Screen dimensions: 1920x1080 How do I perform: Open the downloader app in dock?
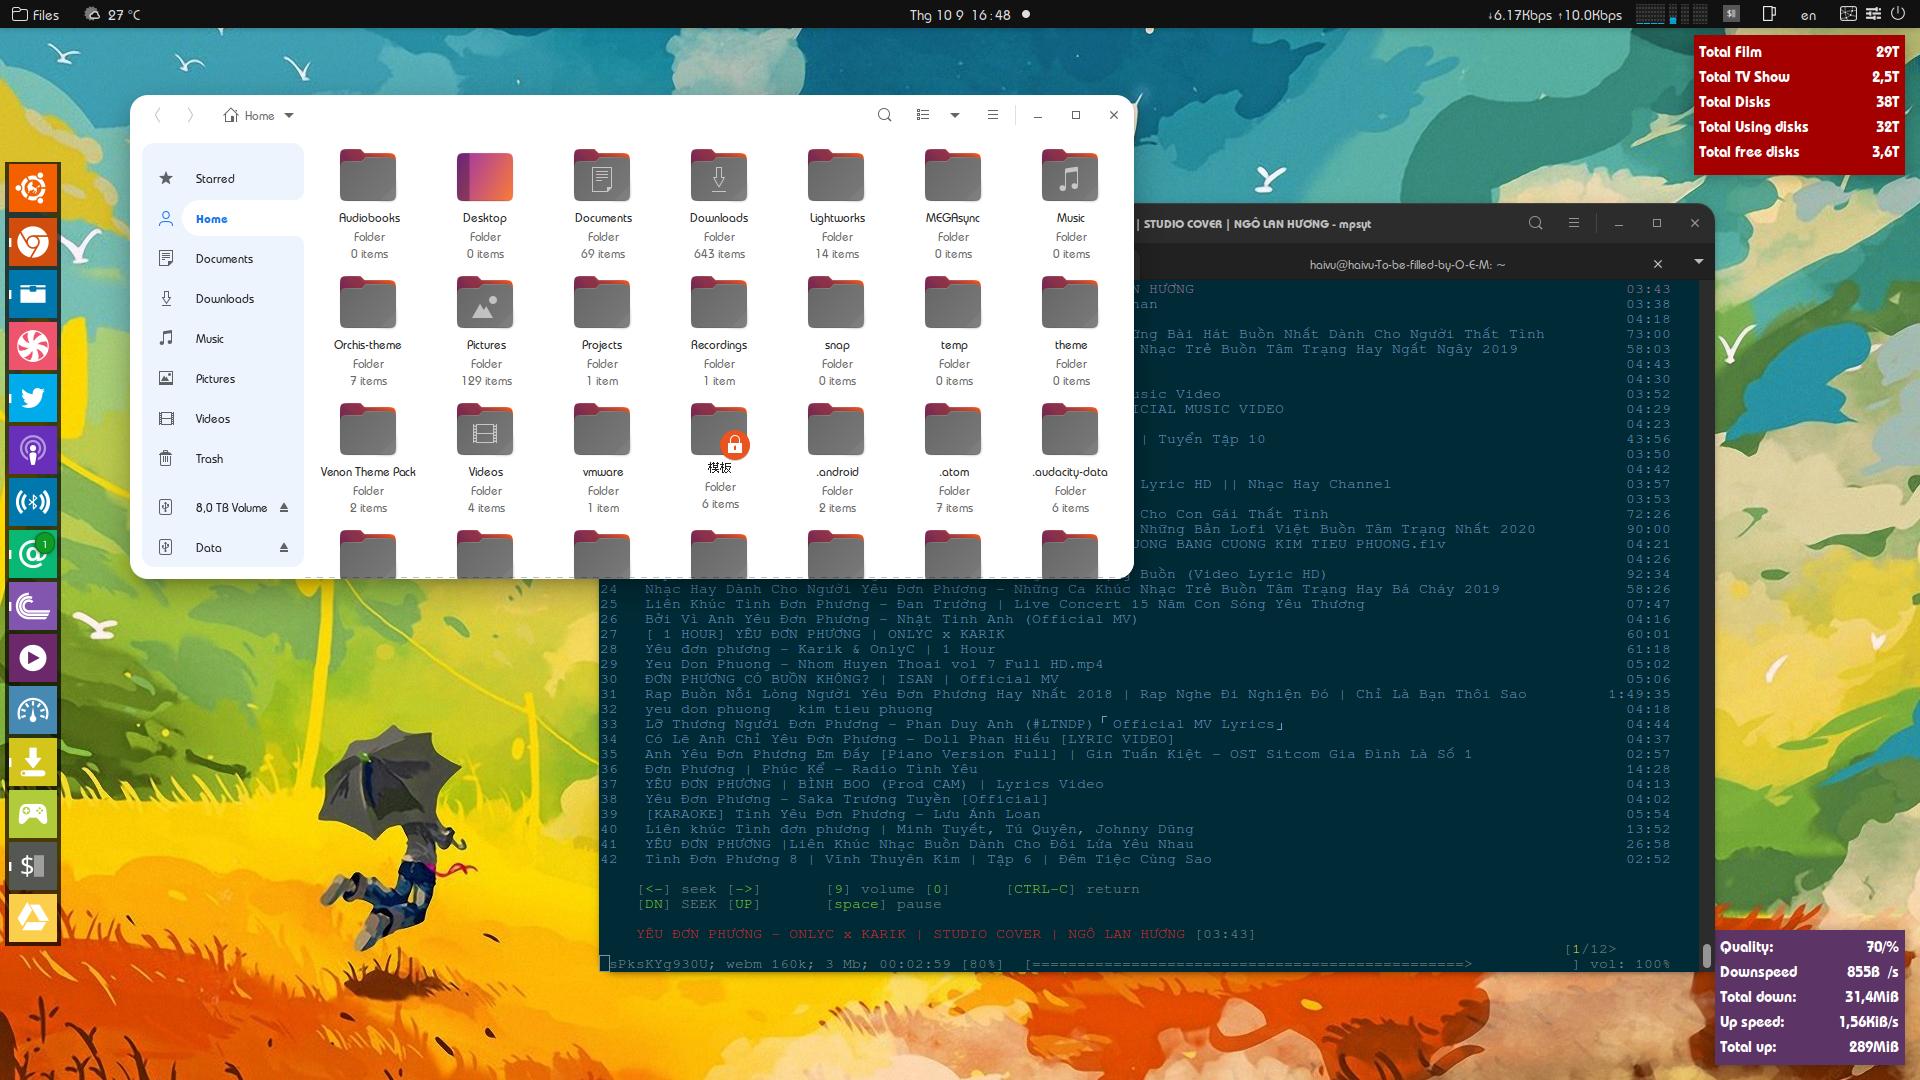[x=33, y=762]
